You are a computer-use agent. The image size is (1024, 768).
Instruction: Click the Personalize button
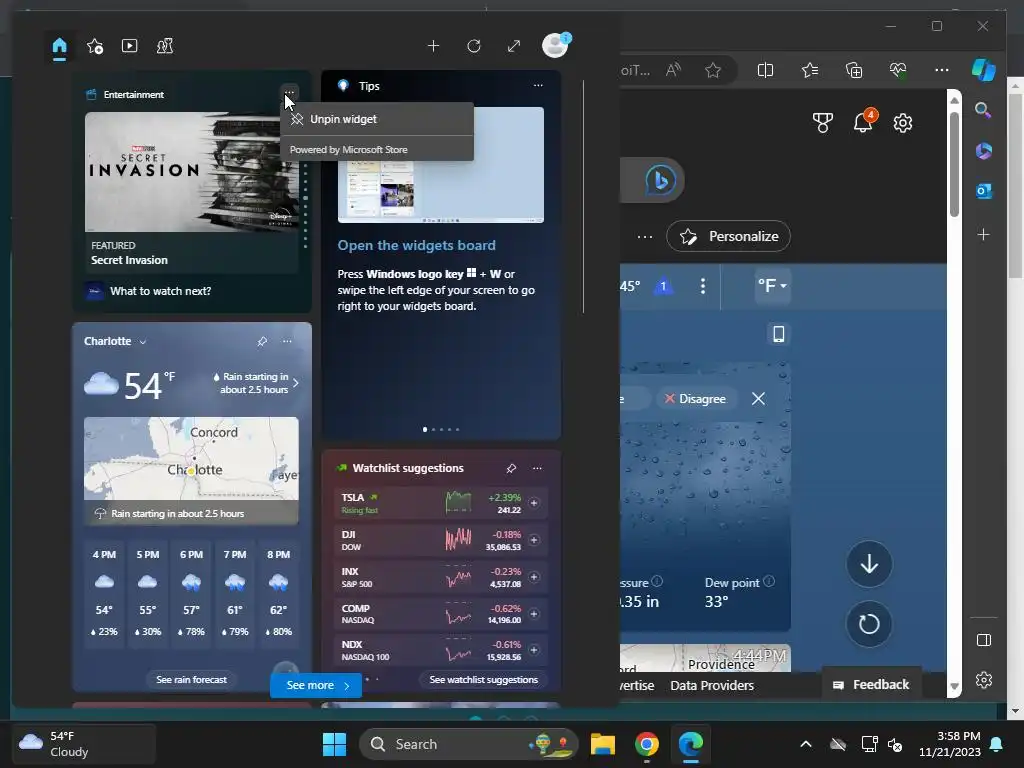[729, 236]
